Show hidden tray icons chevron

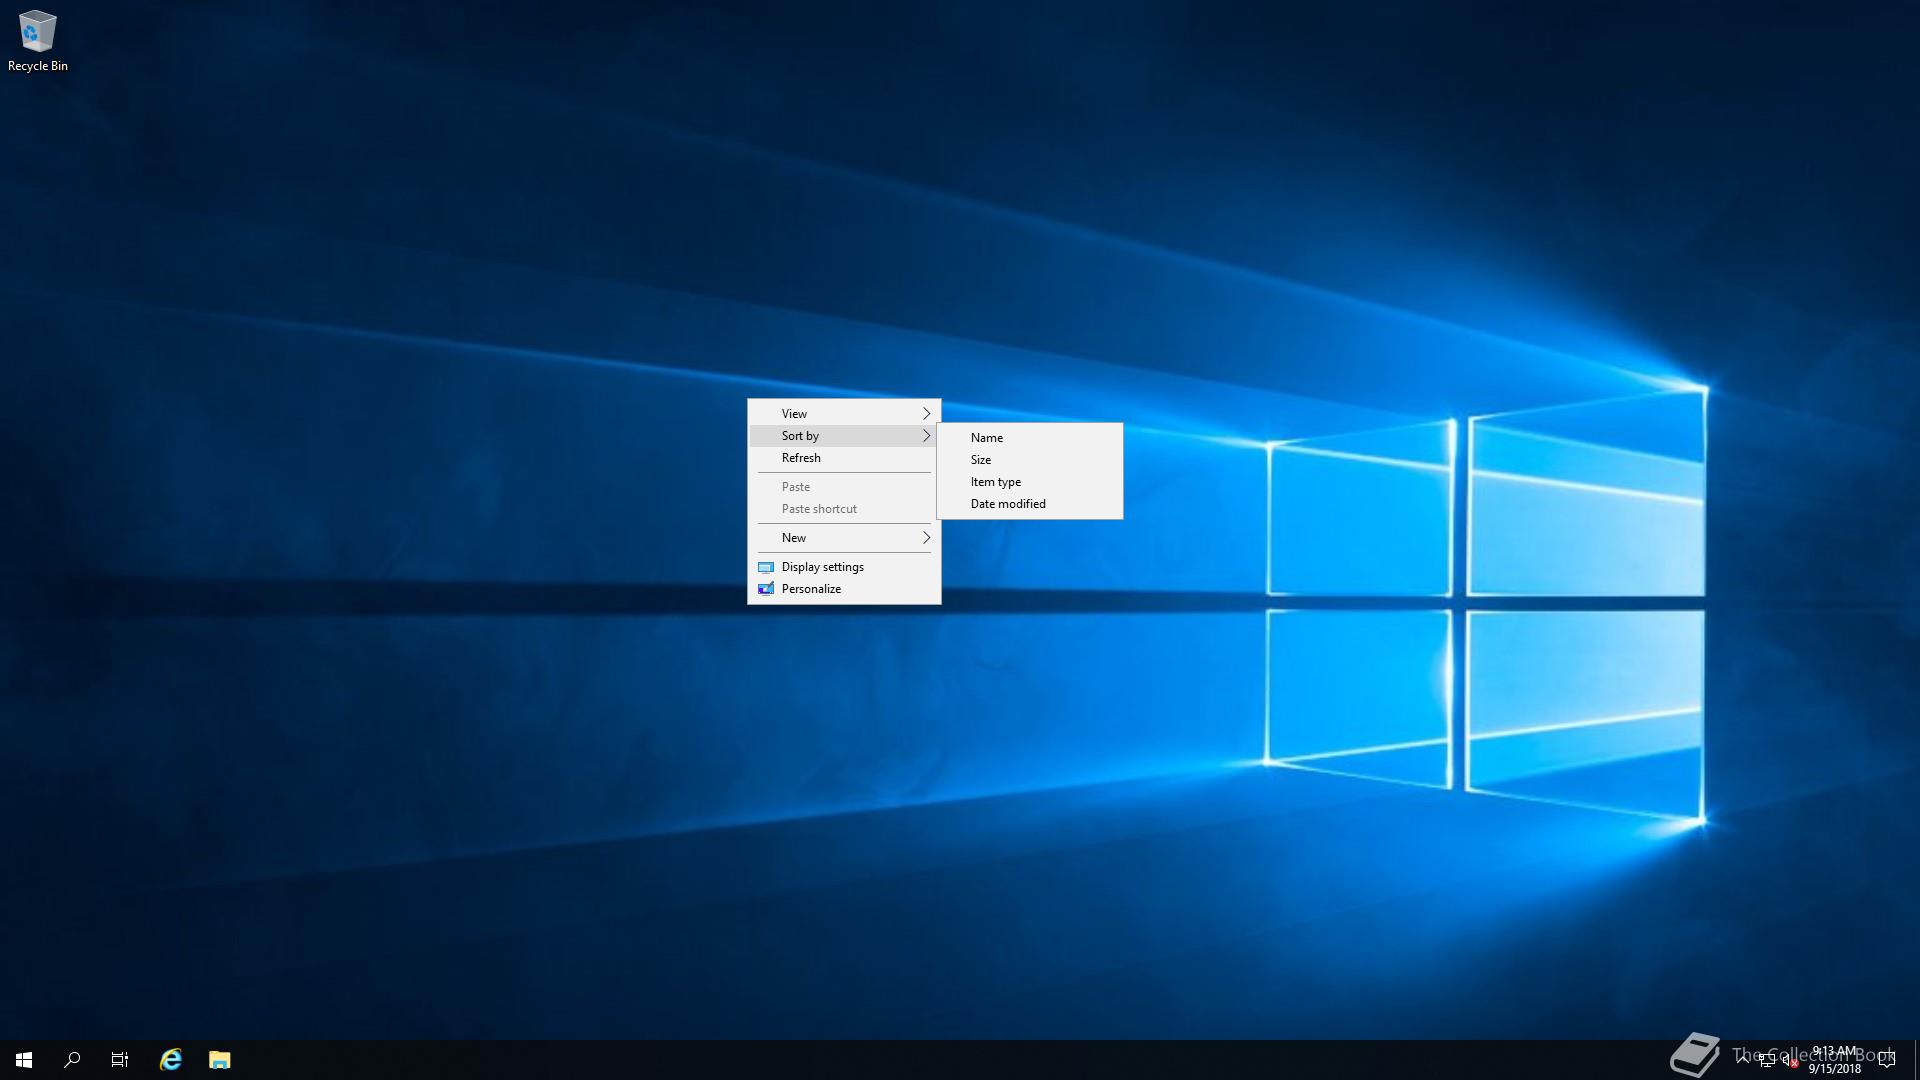[1743, 1058]
